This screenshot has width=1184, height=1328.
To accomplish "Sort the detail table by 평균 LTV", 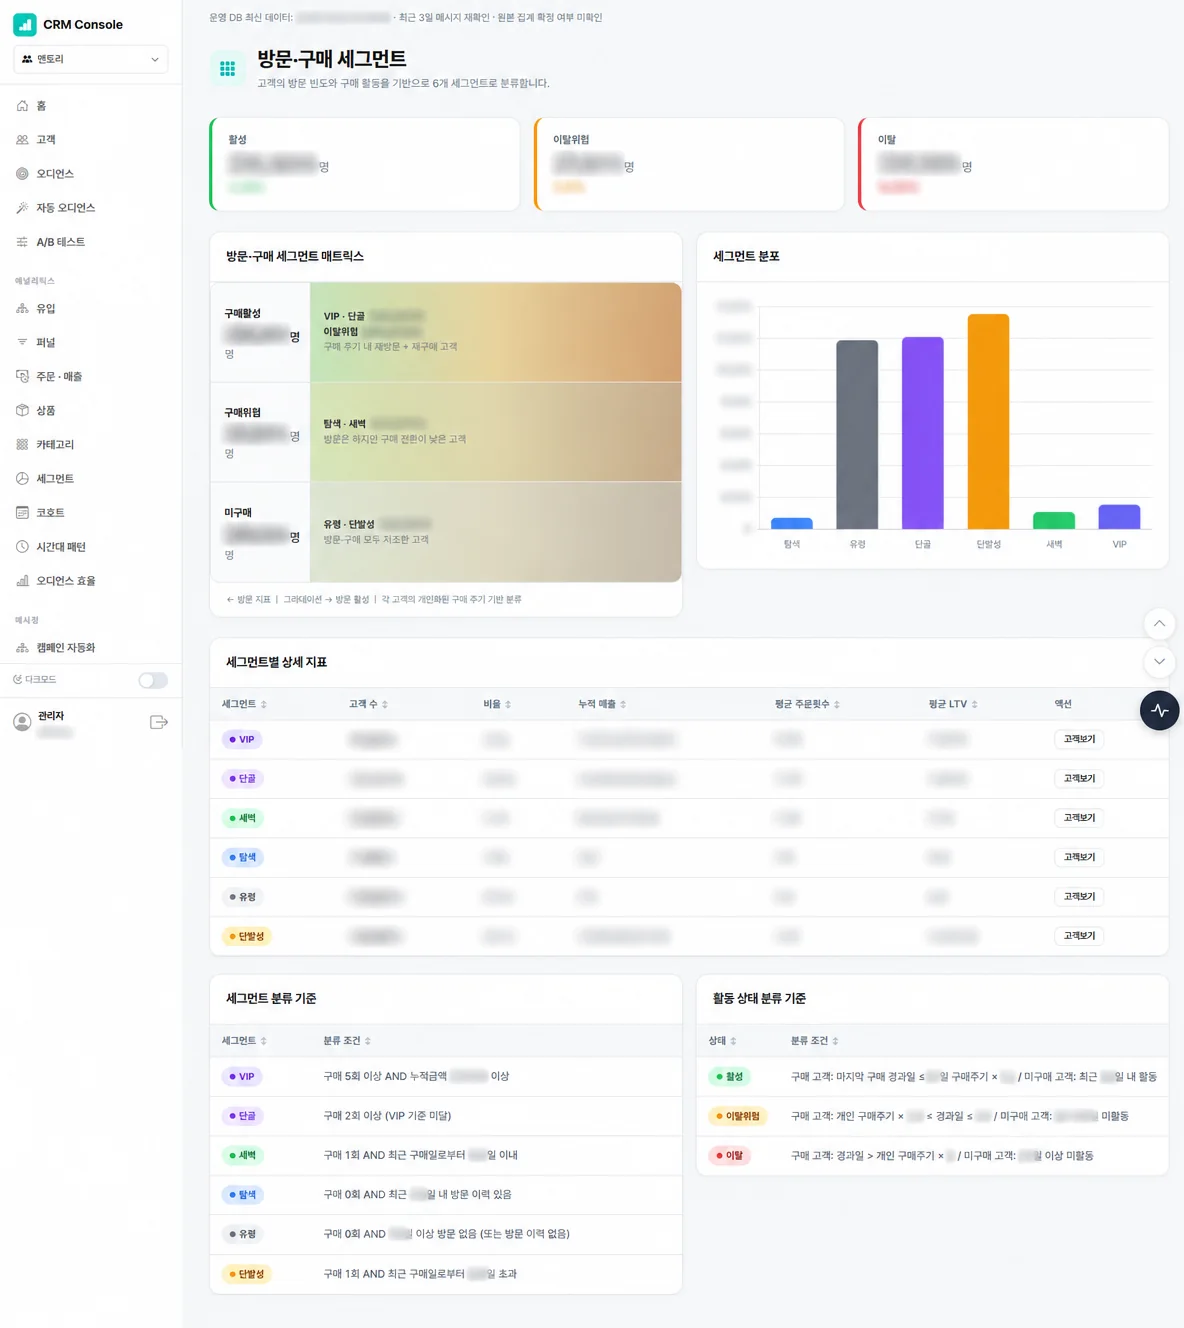I will click(x=953, y=705).
